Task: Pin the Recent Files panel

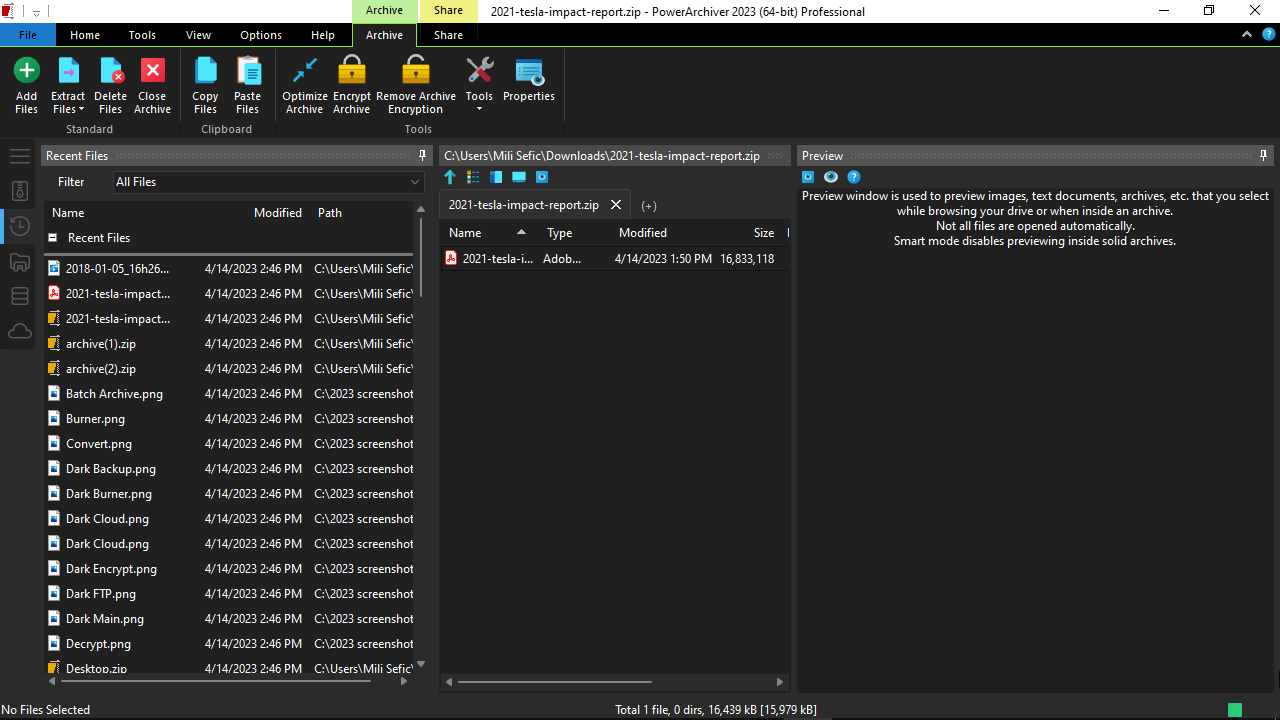Action: coord(421,155)
